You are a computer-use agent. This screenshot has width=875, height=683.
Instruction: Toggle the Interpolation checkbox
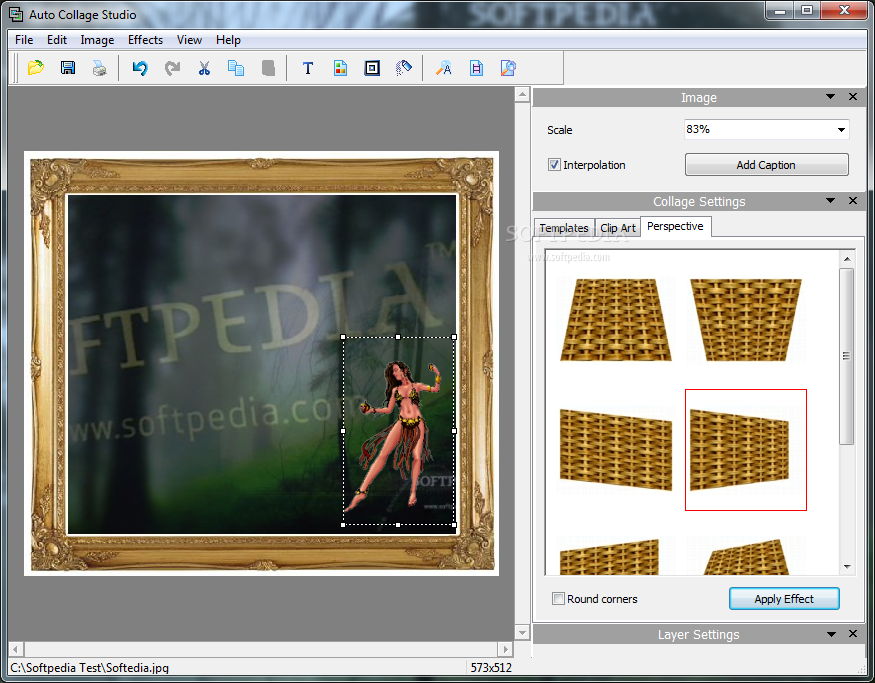(x=554, y=165)
